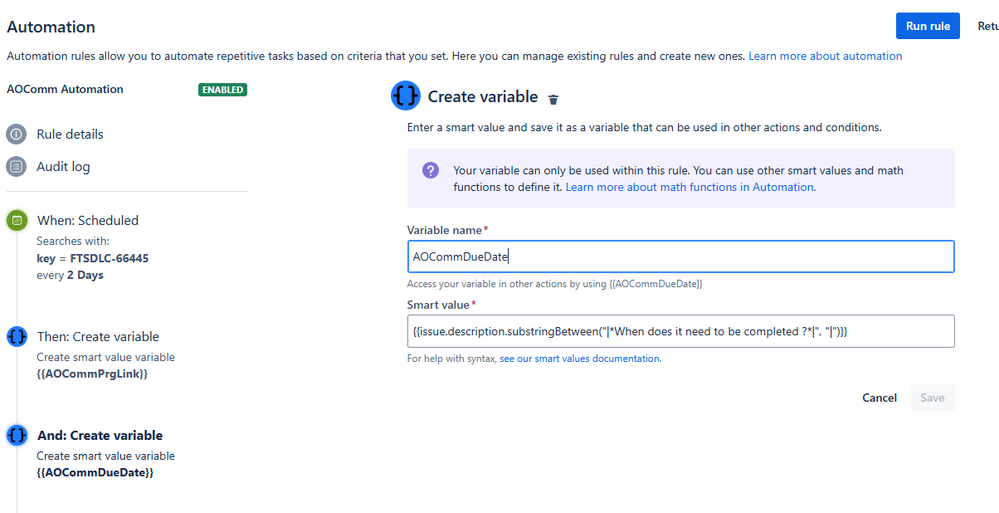Screen dimensions: 999x513
Task: Click the braces icon beside And: Create variable
Action: tap(17, 435)
